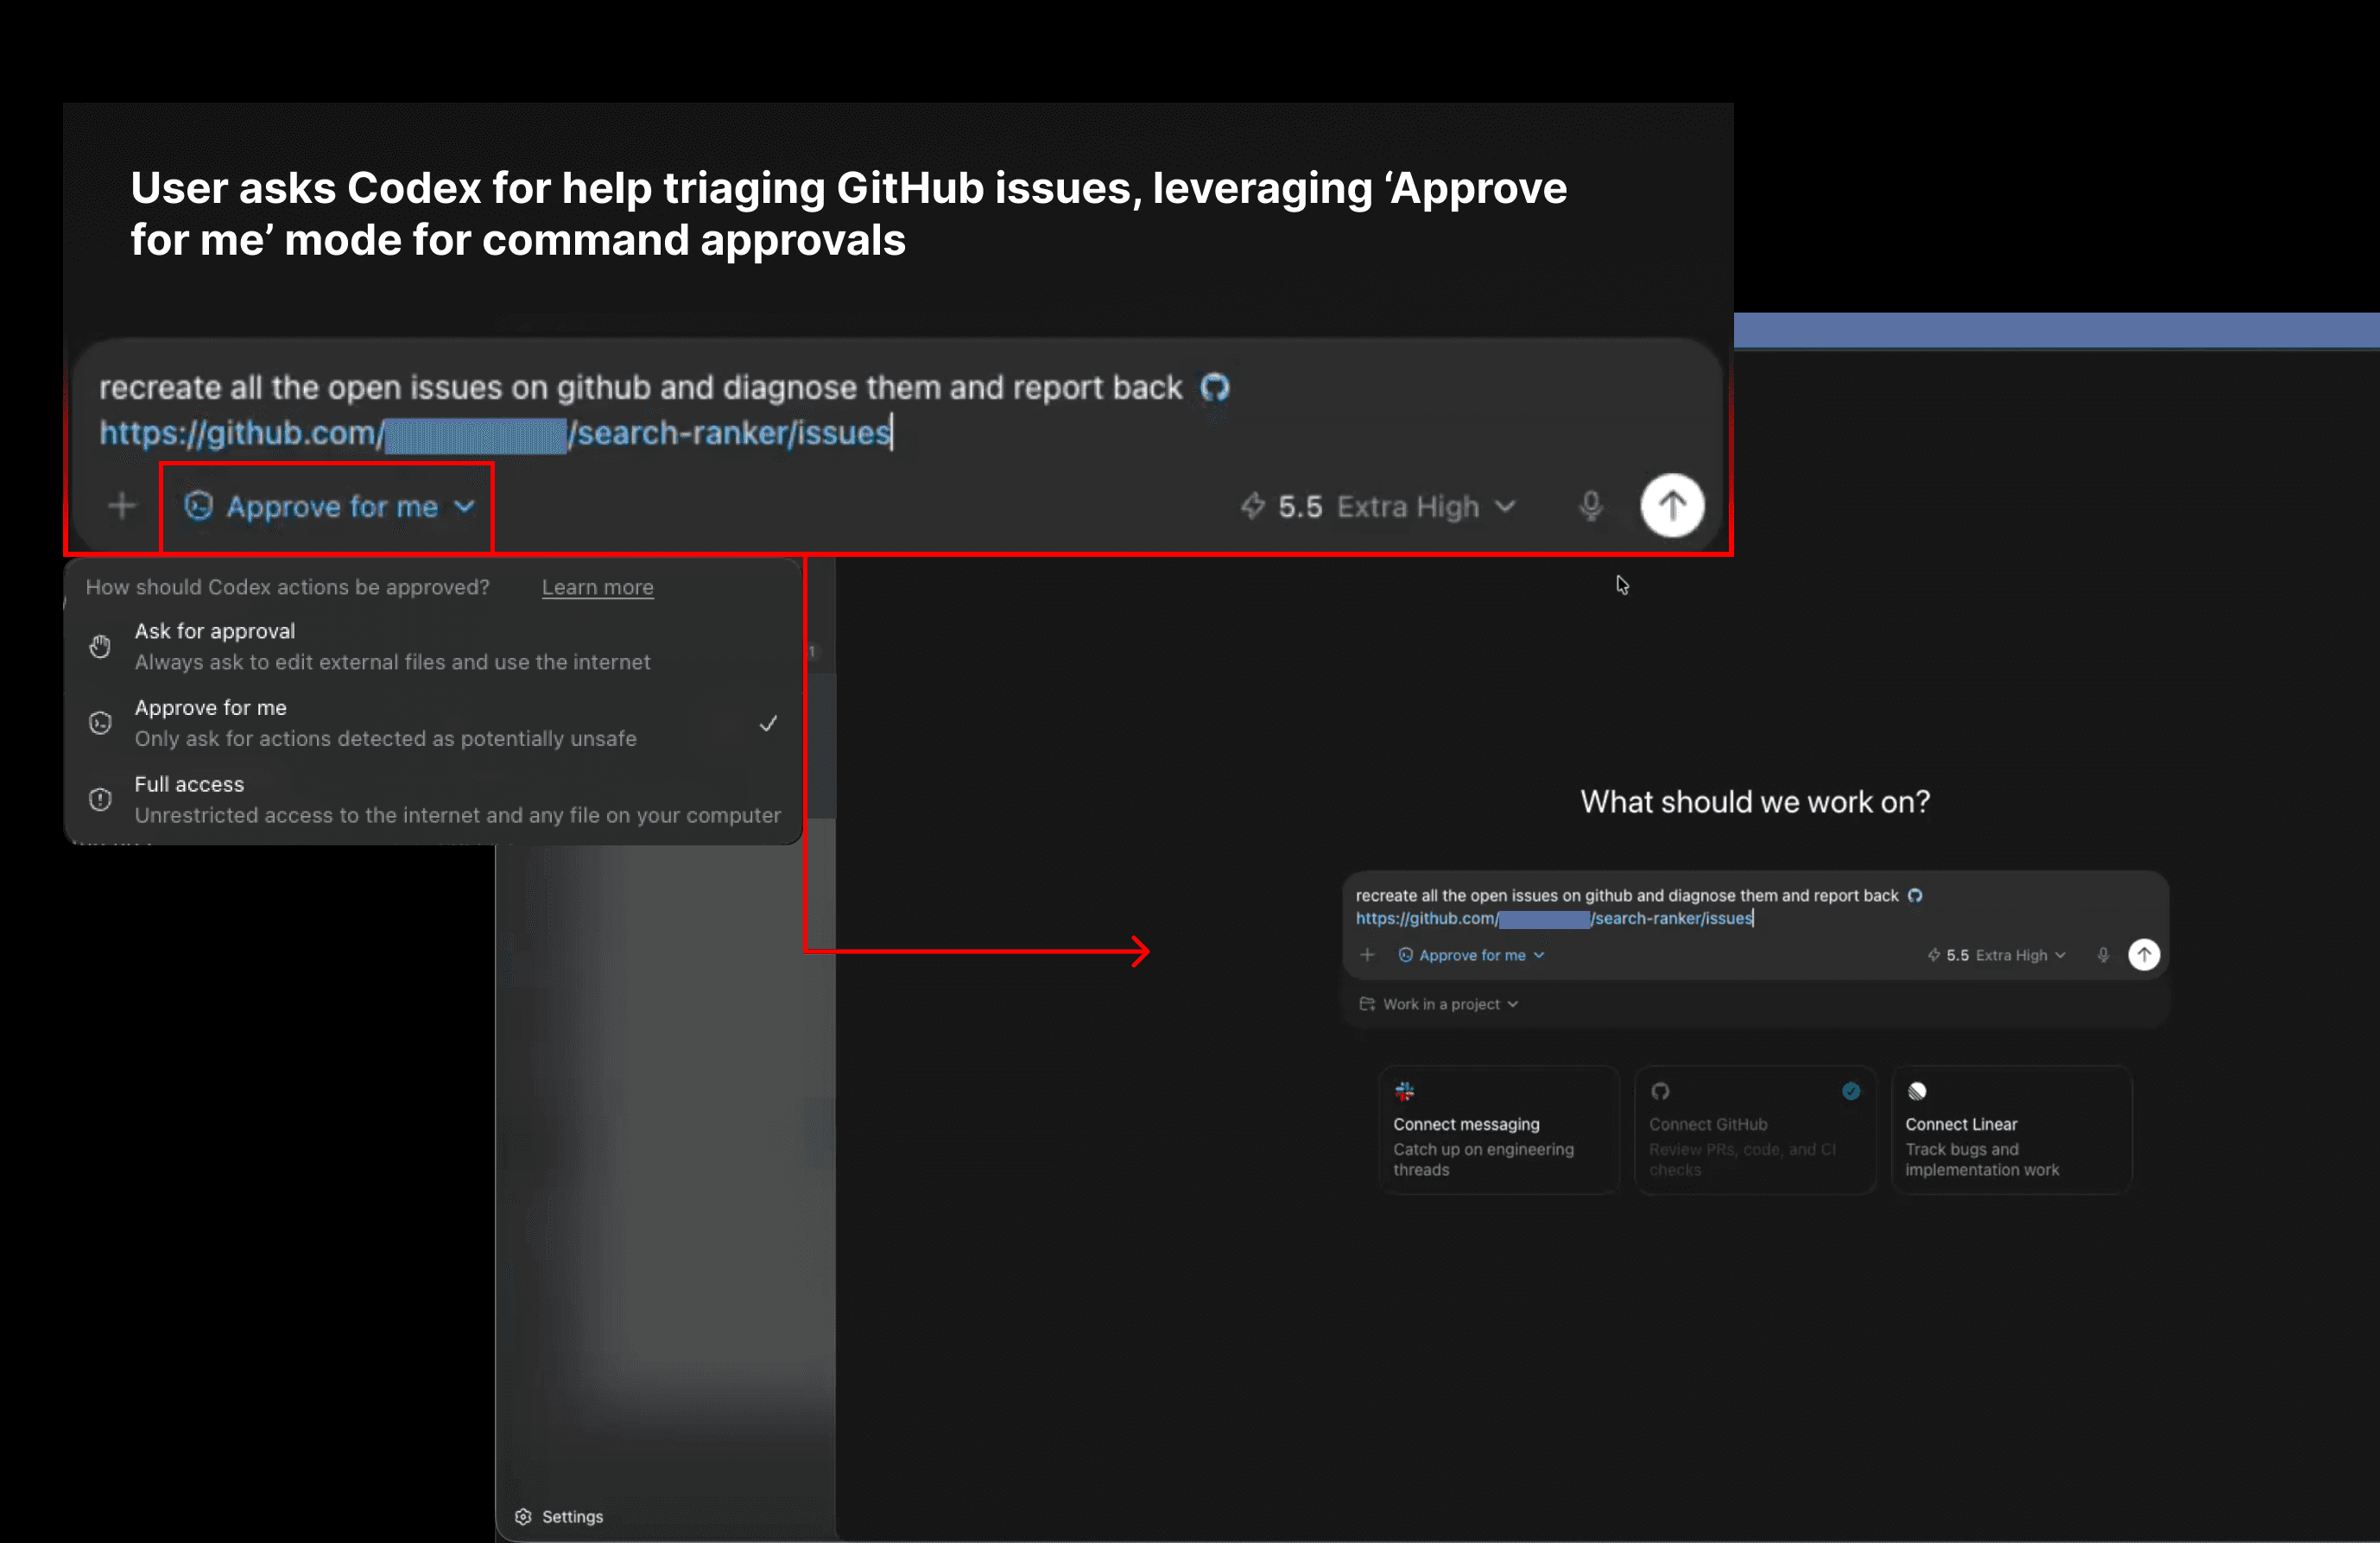
Task: Click the warning icon beside 'Full access'
Action: tap(100, 799)
